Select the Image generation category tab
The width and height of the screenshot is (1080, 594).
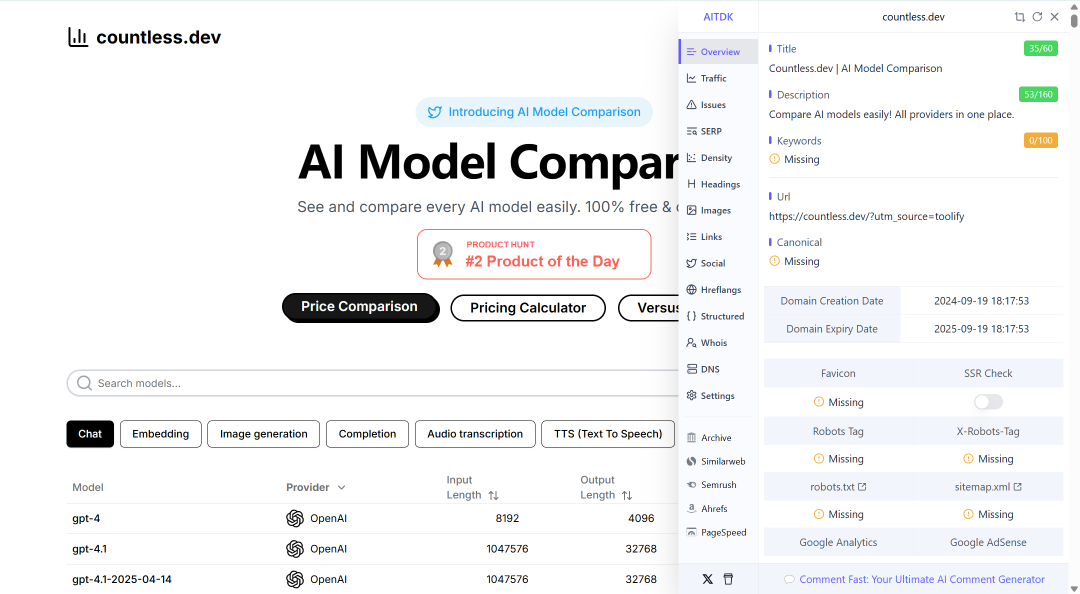point(264,434)
